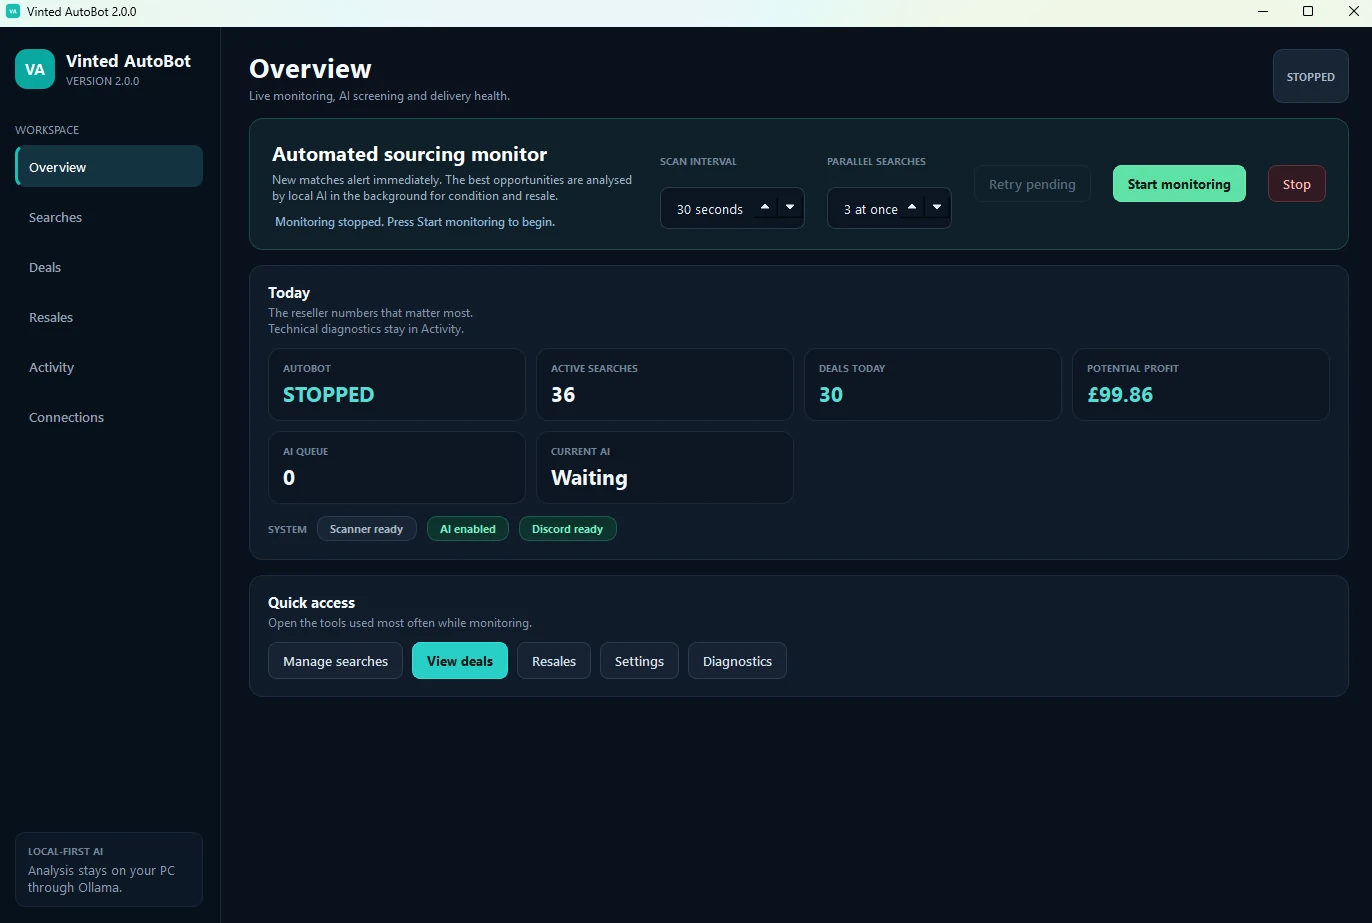
Task: Click the Current AI Waiting value
Action: click(x=589, y=478)
